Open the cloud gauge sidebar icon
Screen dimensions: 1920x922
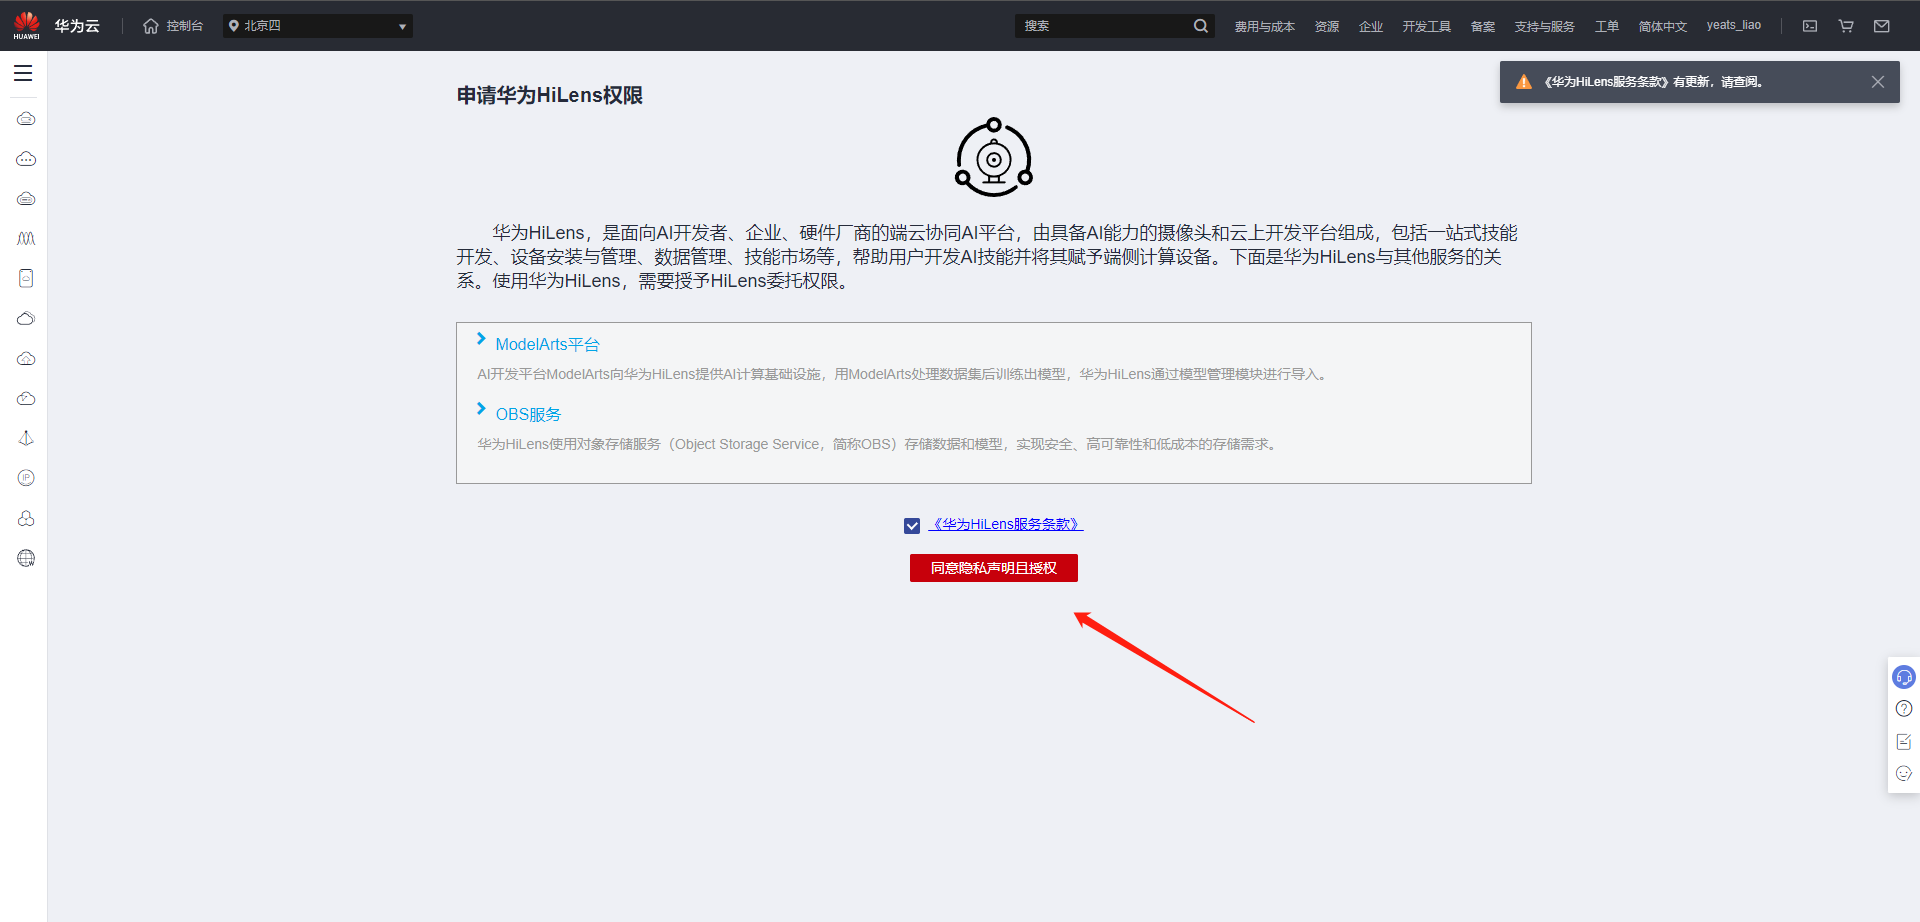point(26,399)
